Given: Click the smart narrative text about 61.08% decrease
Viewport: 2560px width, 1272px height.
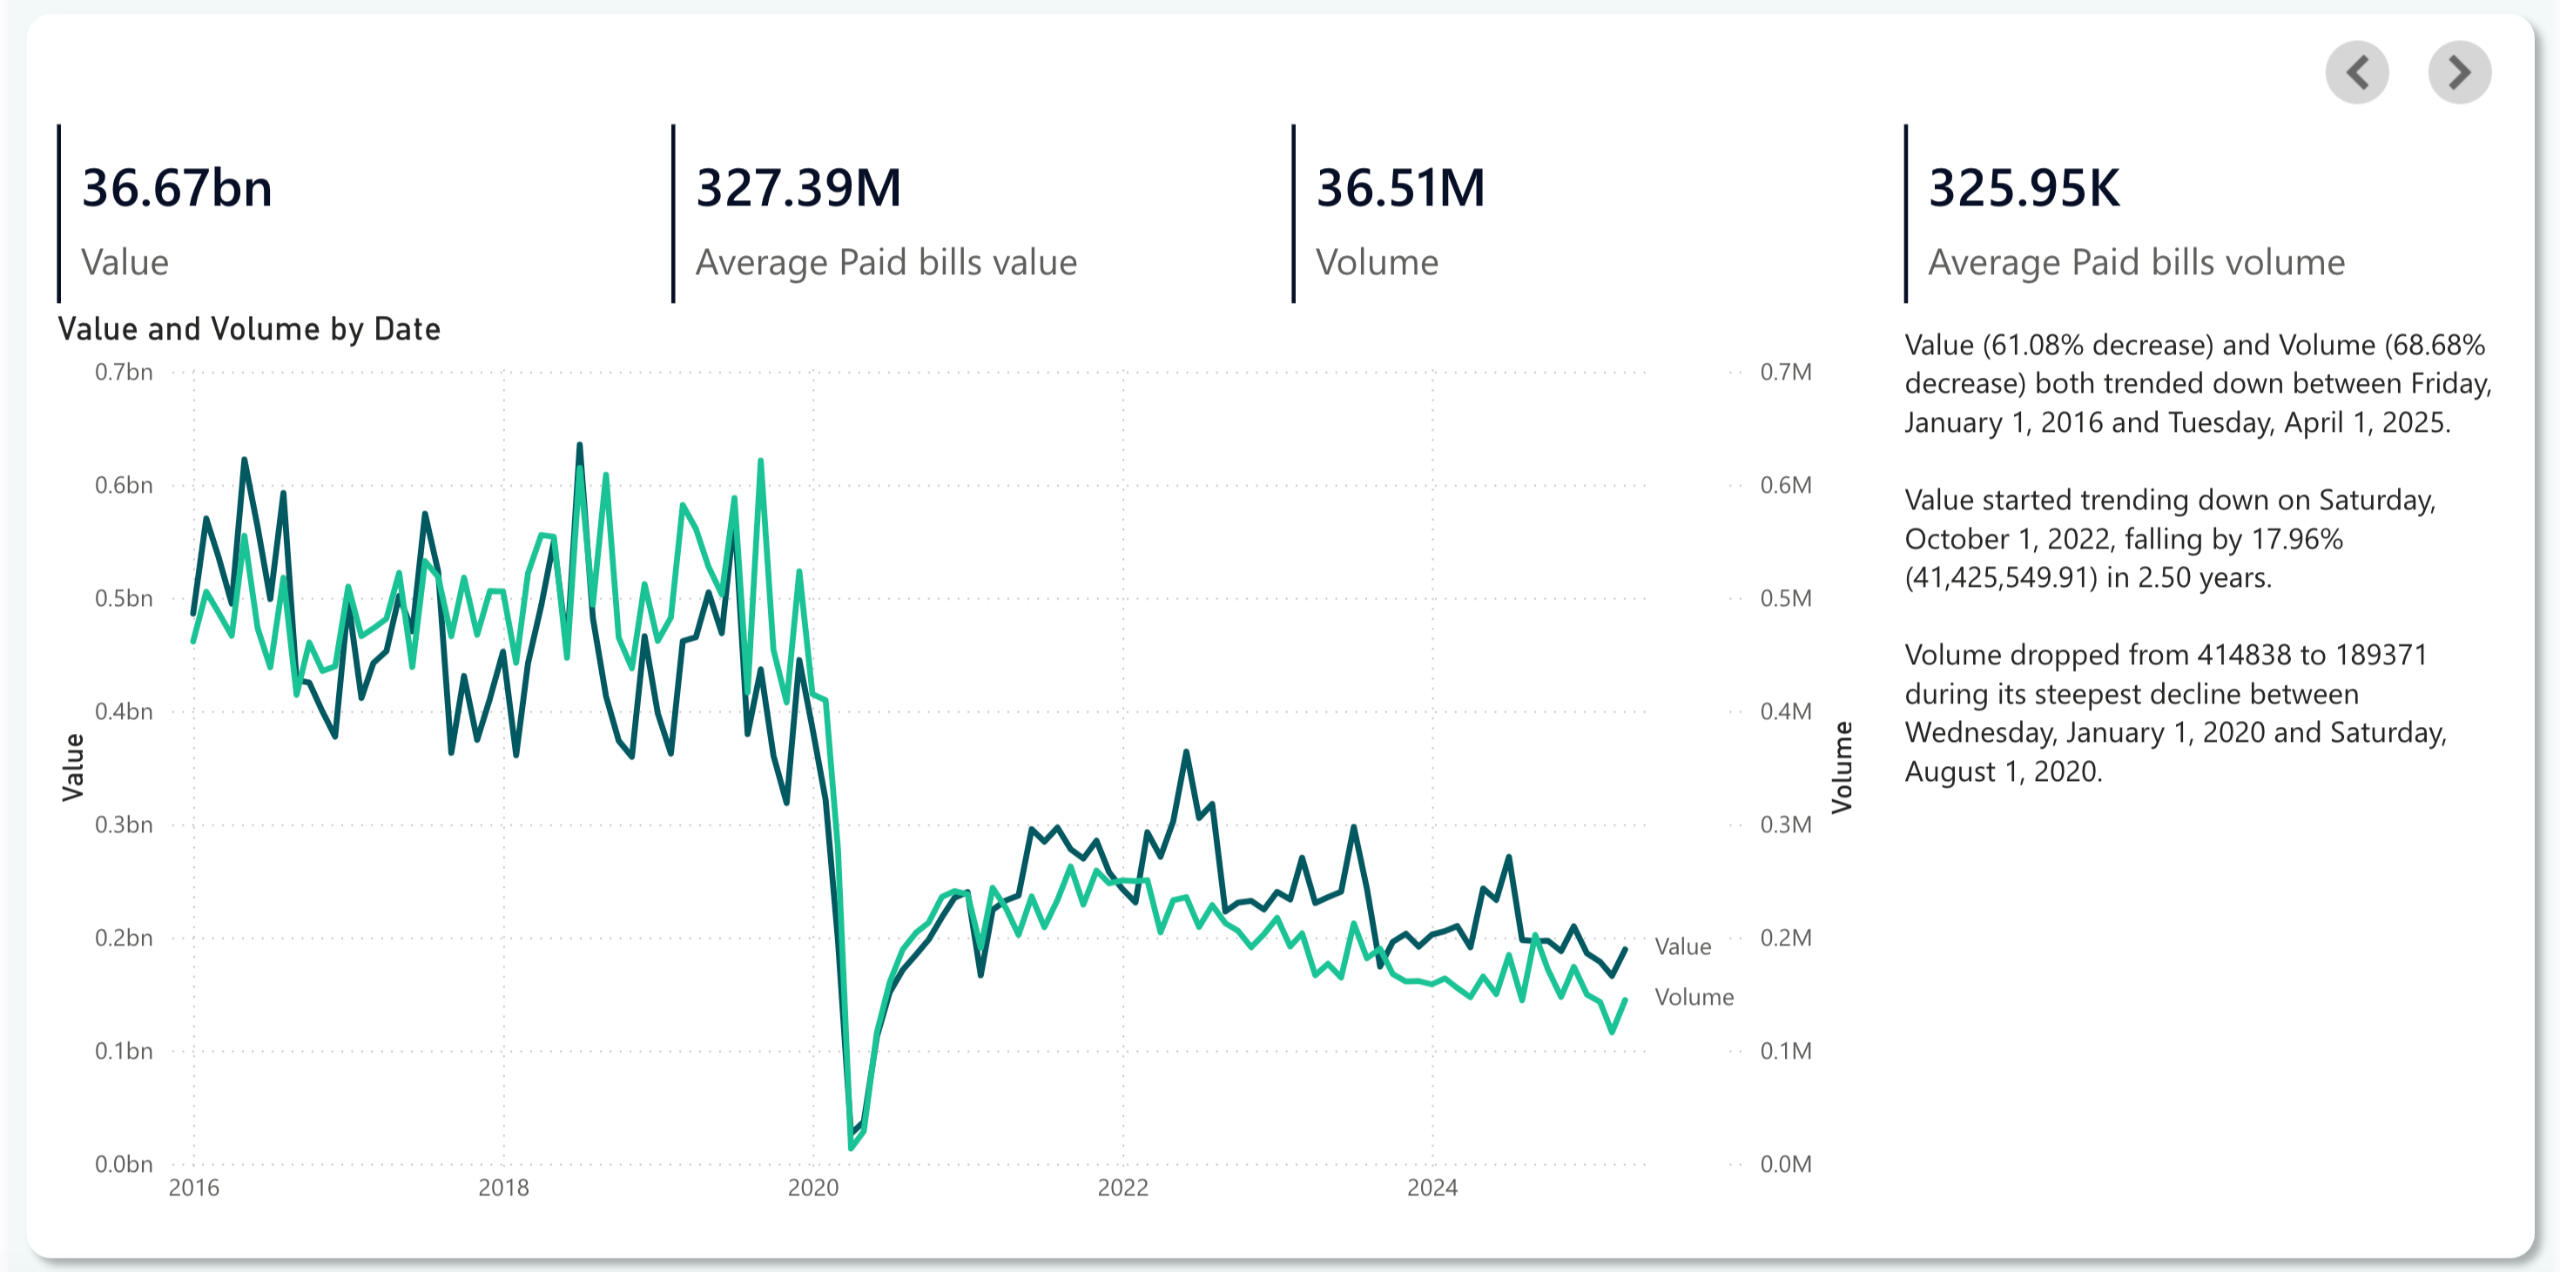Looking at the screenshot, I should click(2196, 384).
